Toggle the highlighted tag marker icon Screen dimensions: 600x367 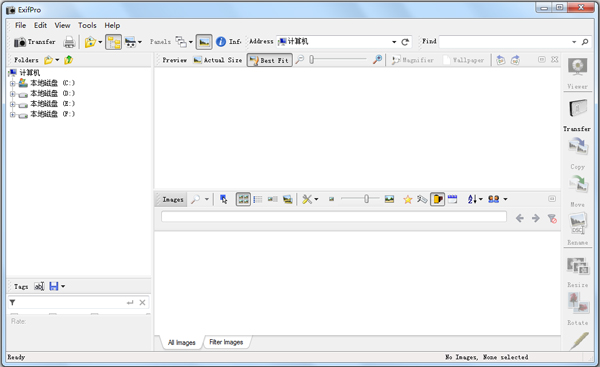coord(438,199)
